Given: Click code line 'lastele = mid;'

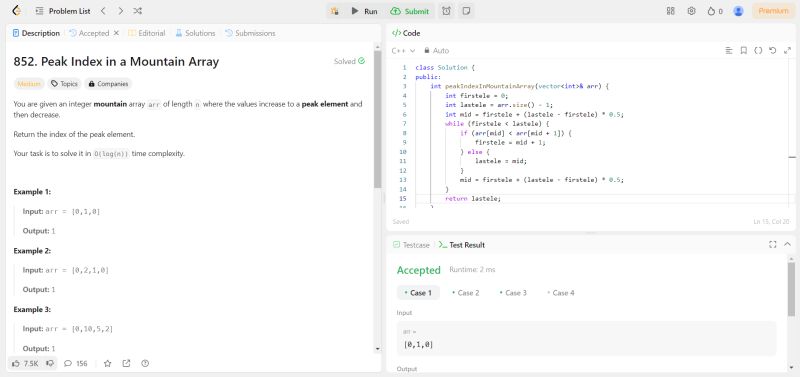Looking at the screenshot, I should click(501, 161).
